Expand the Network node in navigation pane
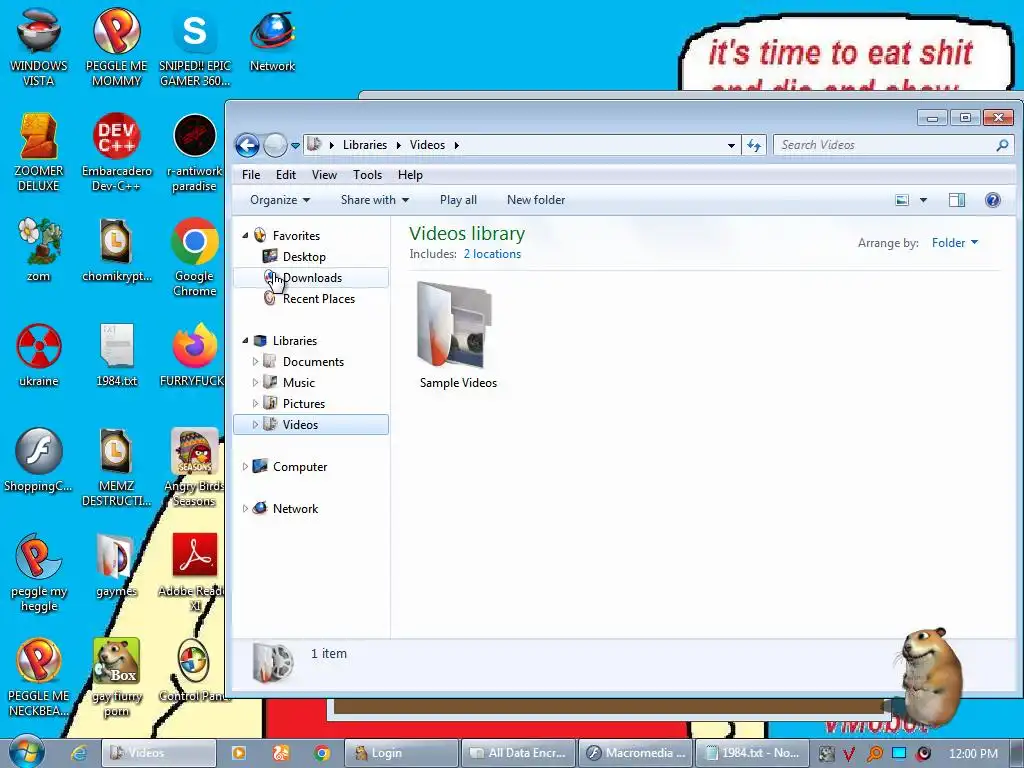 click(x=245, y=508)
